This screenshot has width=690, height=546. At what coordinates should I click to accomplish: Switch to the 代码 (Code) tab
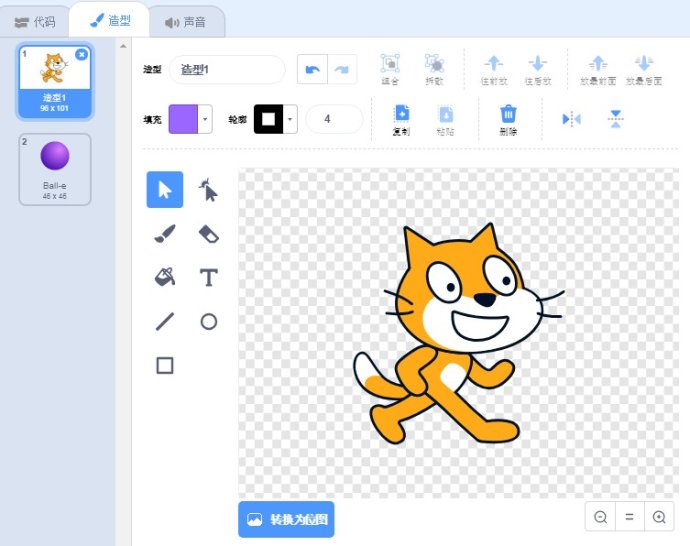point(35,22)
